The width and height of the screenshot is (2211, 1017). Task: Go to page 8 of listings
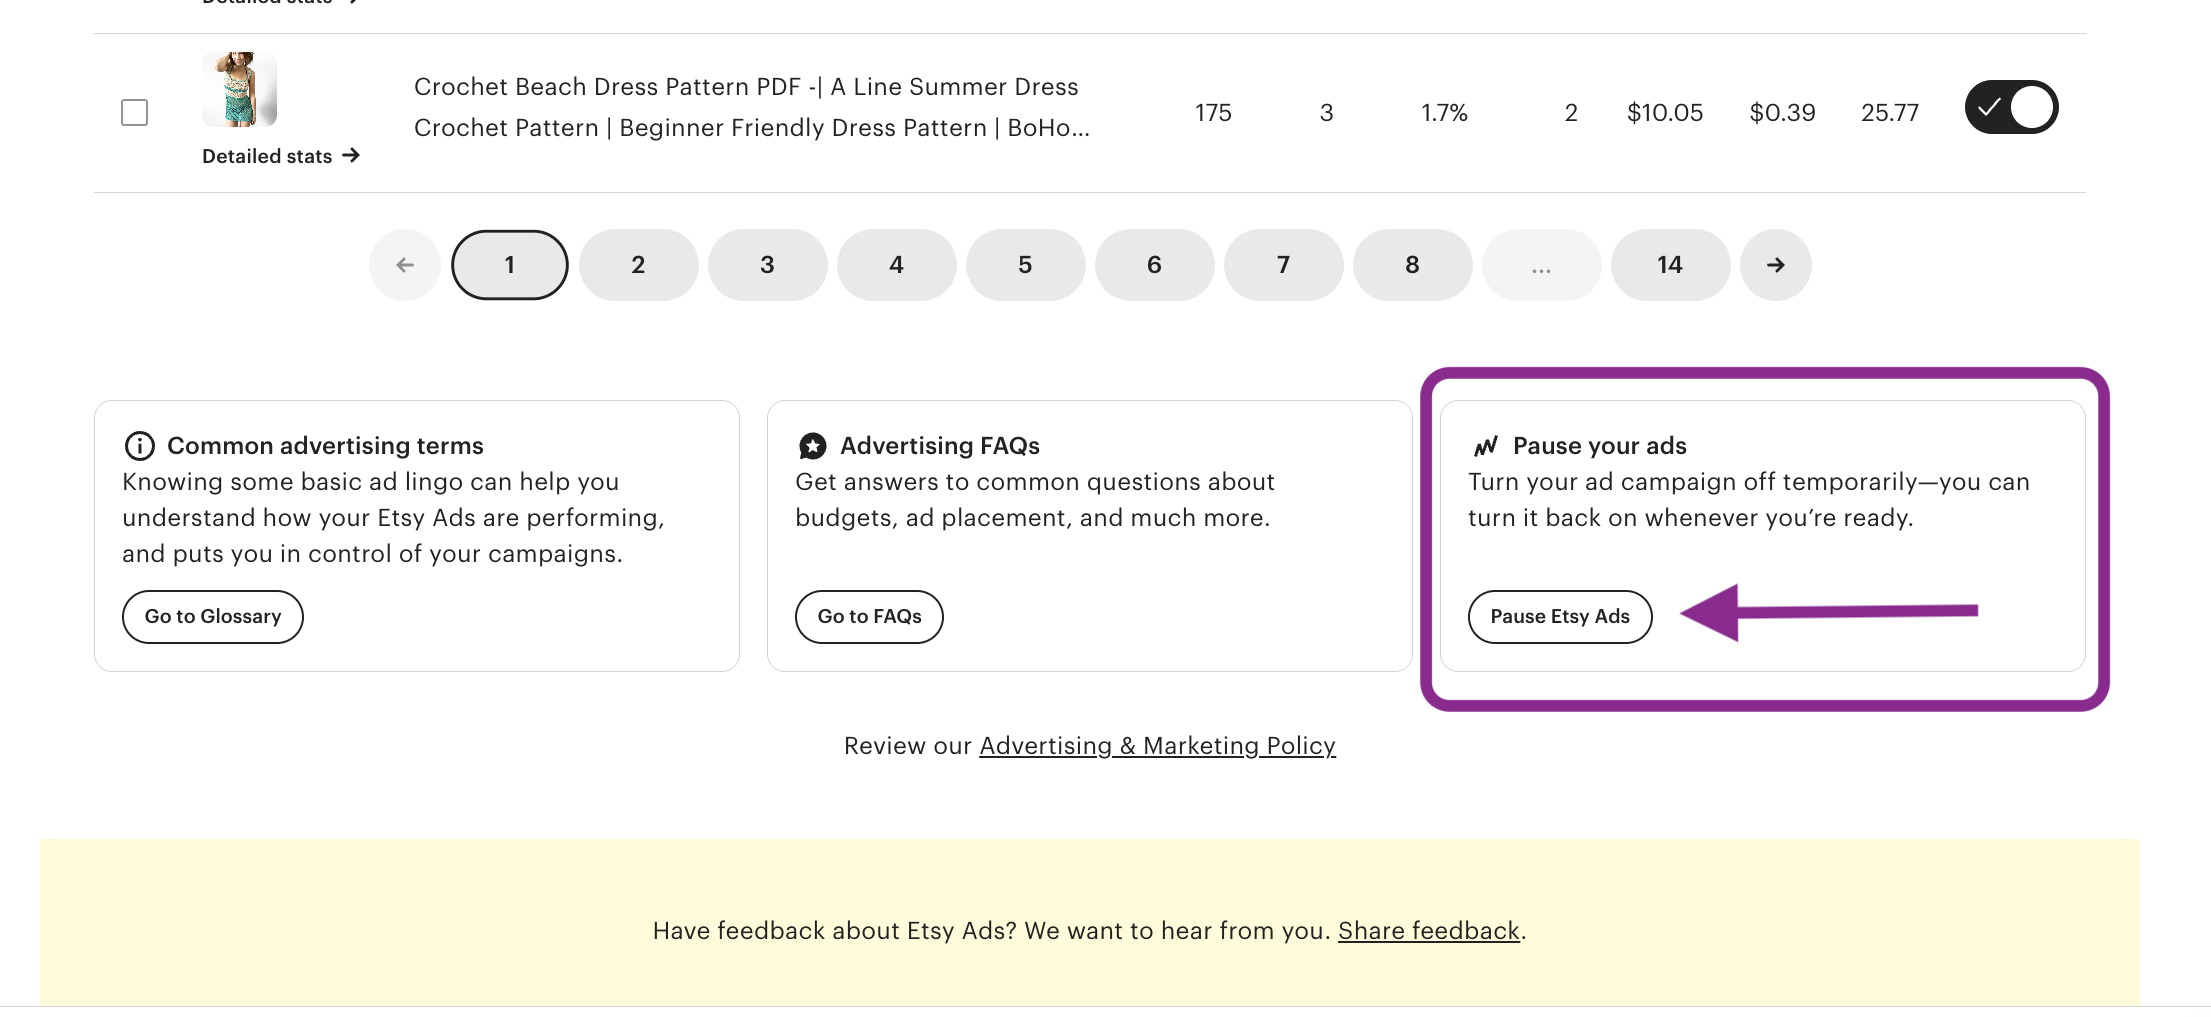click(1412, 265)
